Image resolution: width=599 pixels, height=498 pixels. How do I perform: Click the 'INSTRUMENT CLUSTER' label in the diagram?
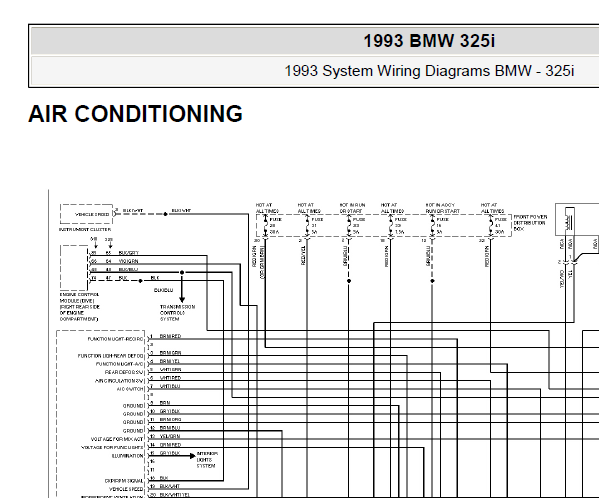point(85,230)
